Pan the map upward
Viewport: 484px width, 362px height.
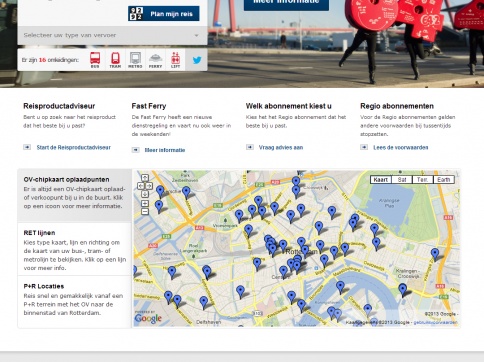[x=145, y=178]
